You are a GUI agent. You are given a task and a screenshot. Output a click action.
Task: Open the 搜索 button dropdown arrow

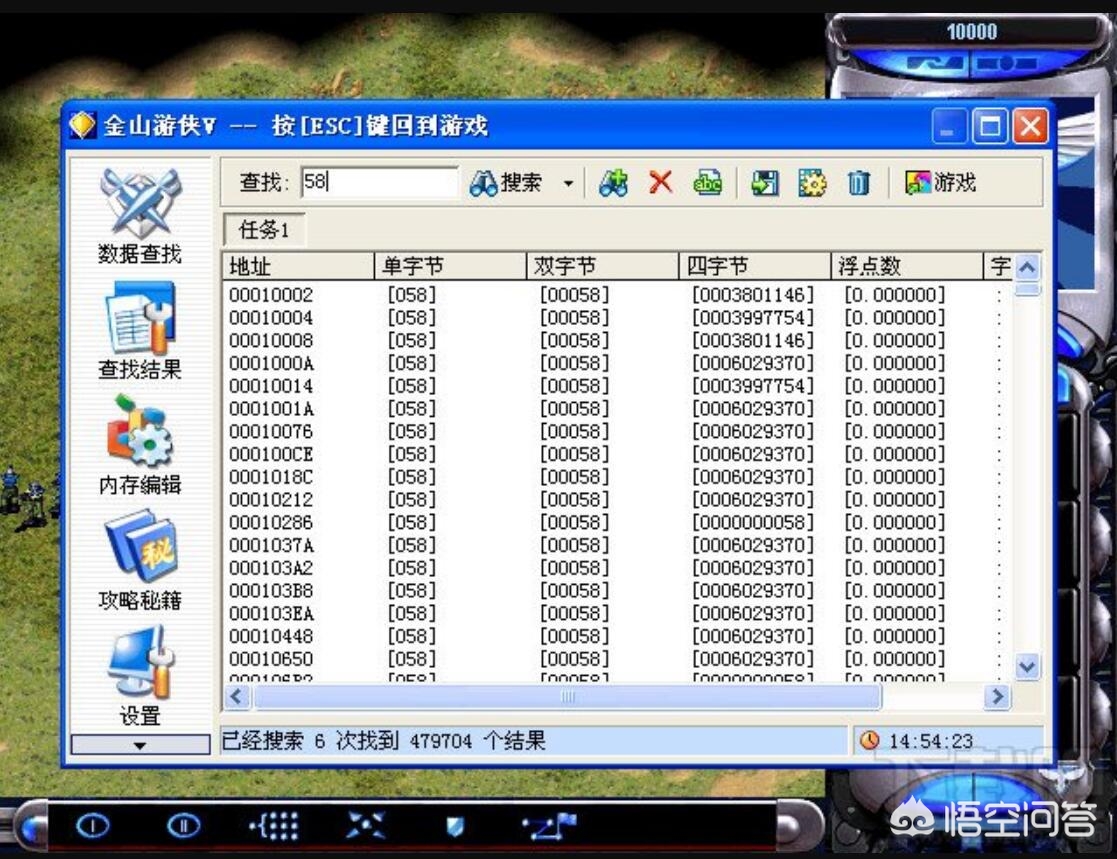568,183
